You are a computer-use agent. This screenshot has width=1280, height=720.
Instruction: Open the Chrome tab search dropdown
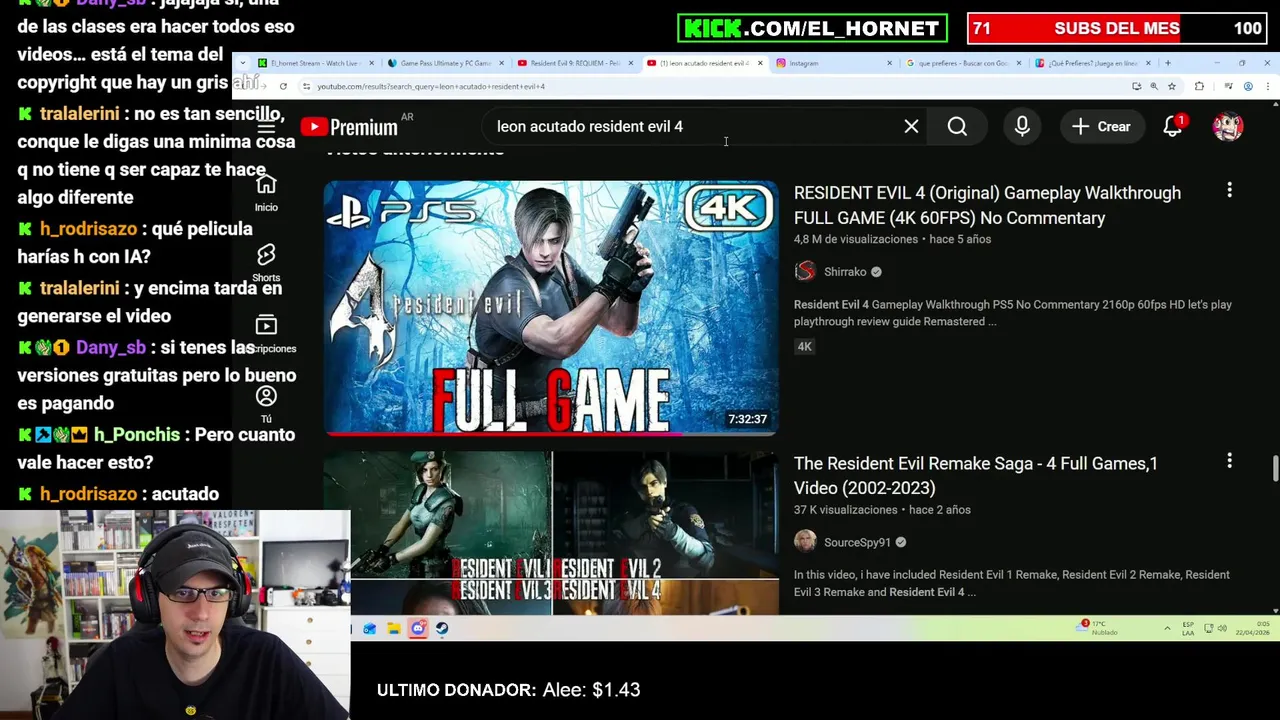click(243, 63)
